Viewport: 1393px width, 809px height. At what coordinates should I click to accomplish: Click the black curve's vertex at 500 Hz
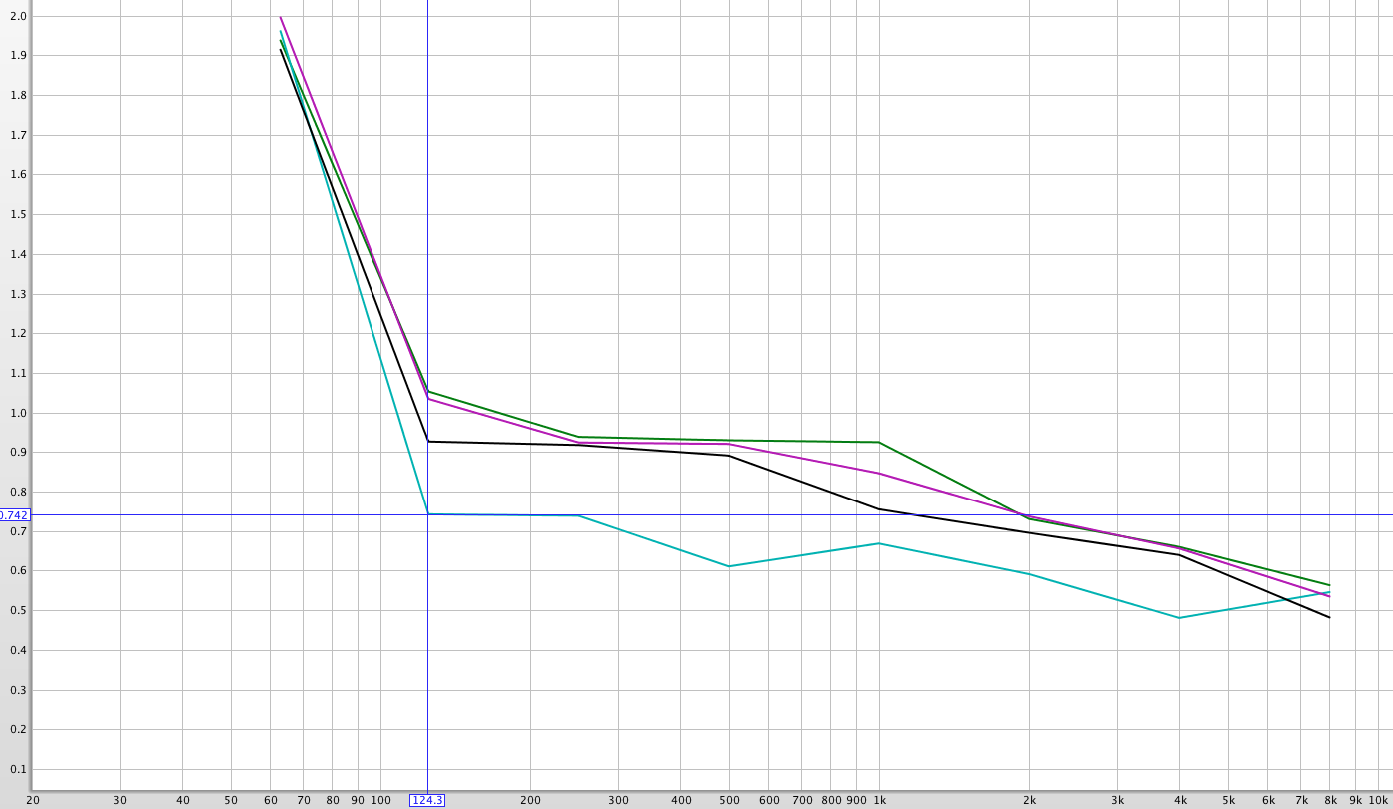(x=729, y=456)
